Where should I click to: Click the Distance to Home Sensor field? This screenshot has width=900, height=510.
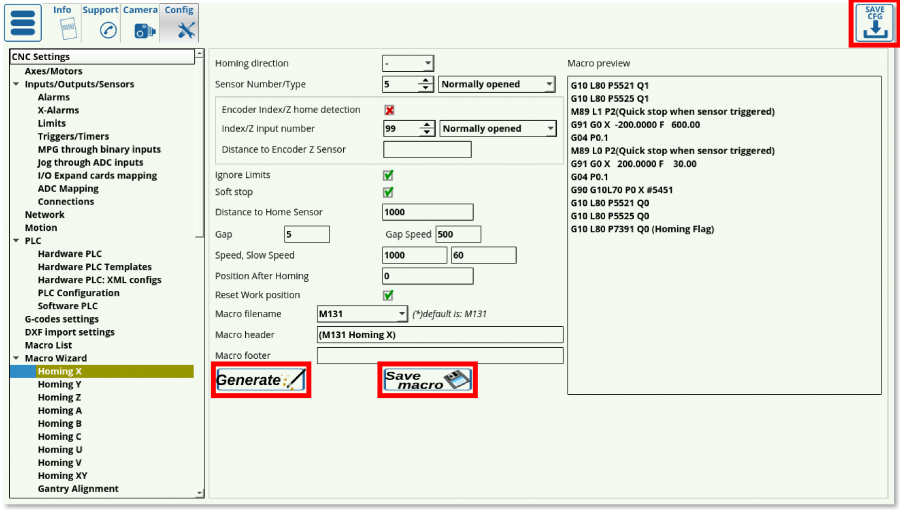click(x=427, y=212)
